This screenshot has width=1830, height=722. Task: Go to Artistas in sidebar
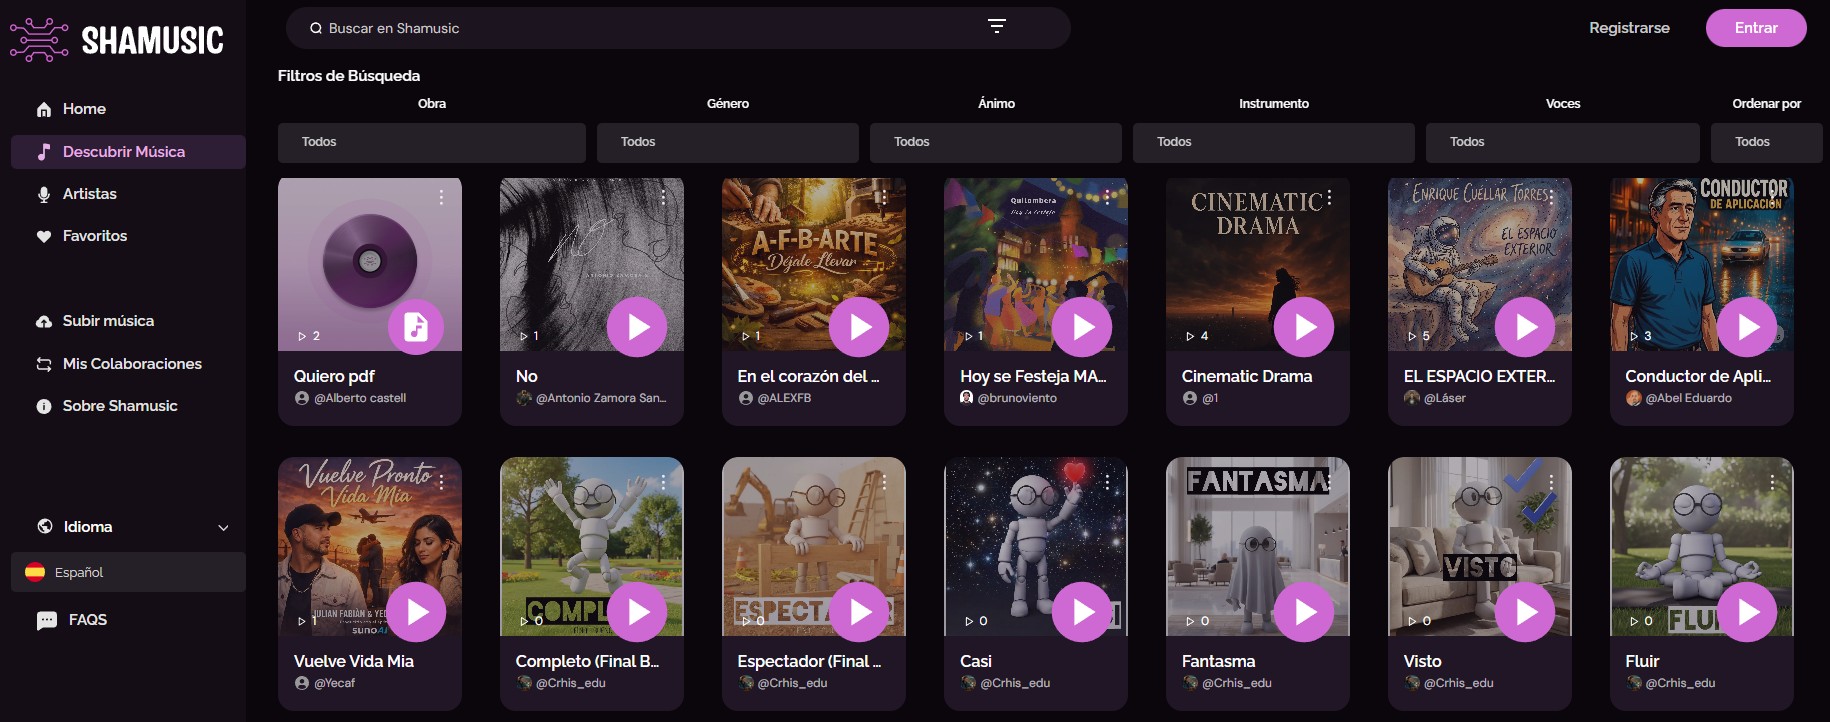coord(89,194)
